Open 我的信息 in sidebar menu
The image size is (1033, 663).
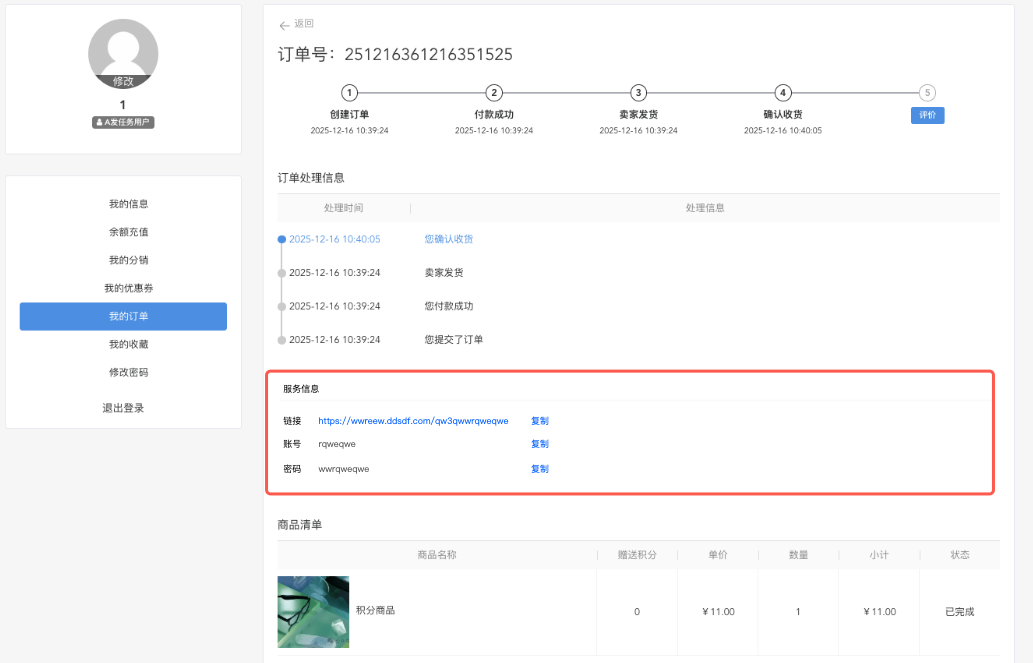tap(128, 204)
